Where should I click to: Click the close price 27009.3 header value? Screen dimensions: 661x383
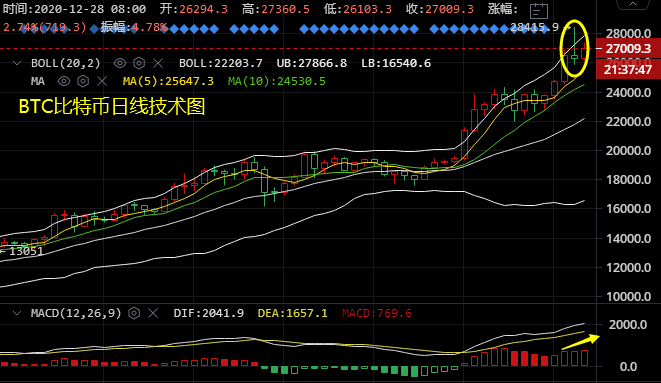tap(449, 9)
